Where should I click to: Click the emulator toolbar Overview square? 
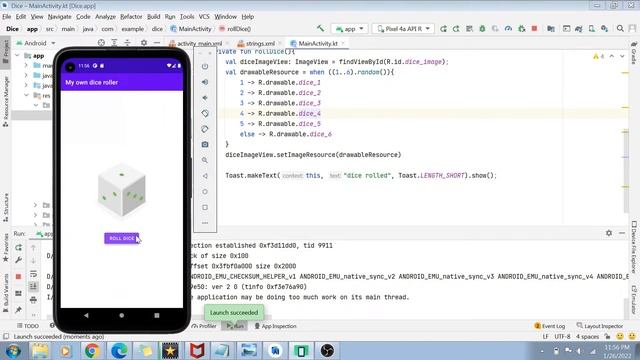[205, 207]
